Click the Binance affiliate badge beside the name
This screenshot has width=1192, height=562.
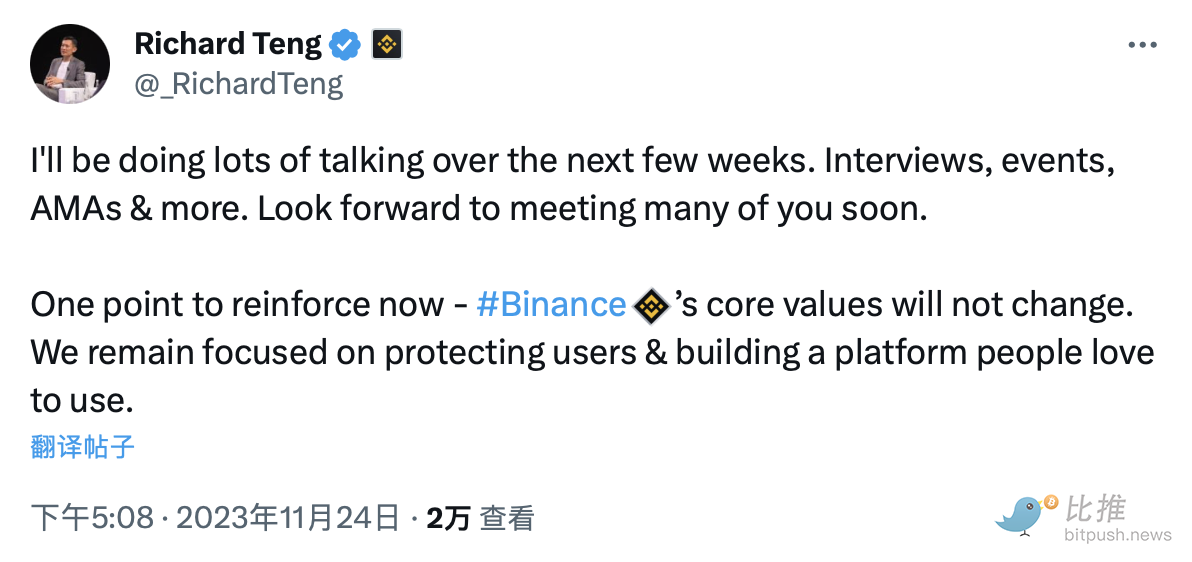(386, 44)
